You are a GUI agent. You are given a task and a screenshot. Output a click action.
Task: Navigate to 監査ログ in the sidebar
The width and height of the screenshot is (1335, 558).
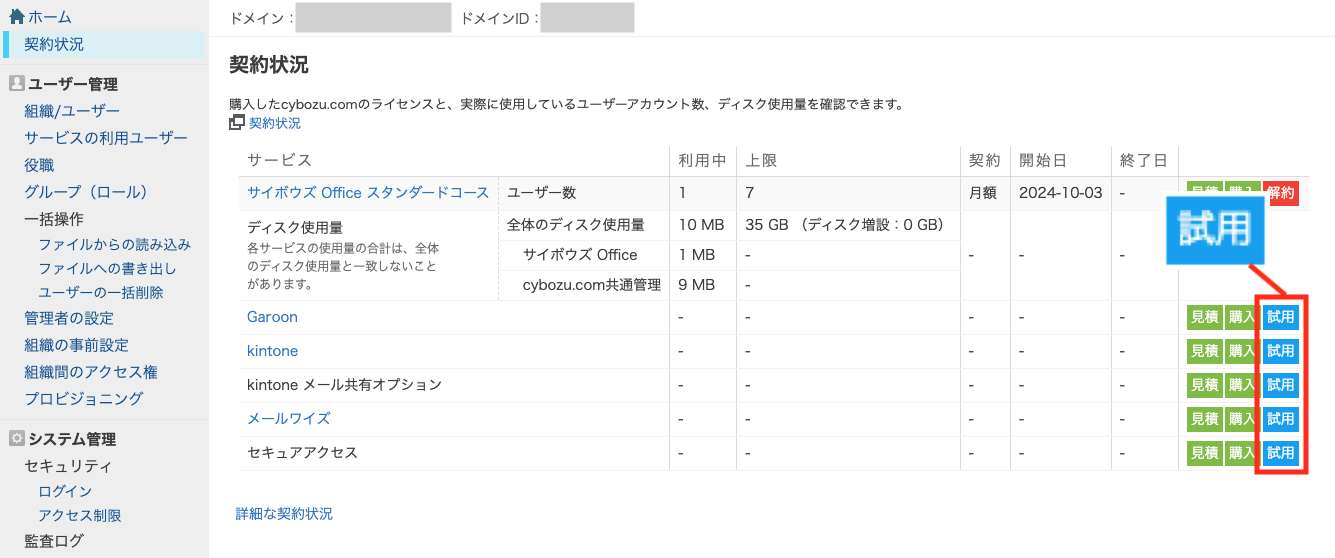(x=54, y=541)
